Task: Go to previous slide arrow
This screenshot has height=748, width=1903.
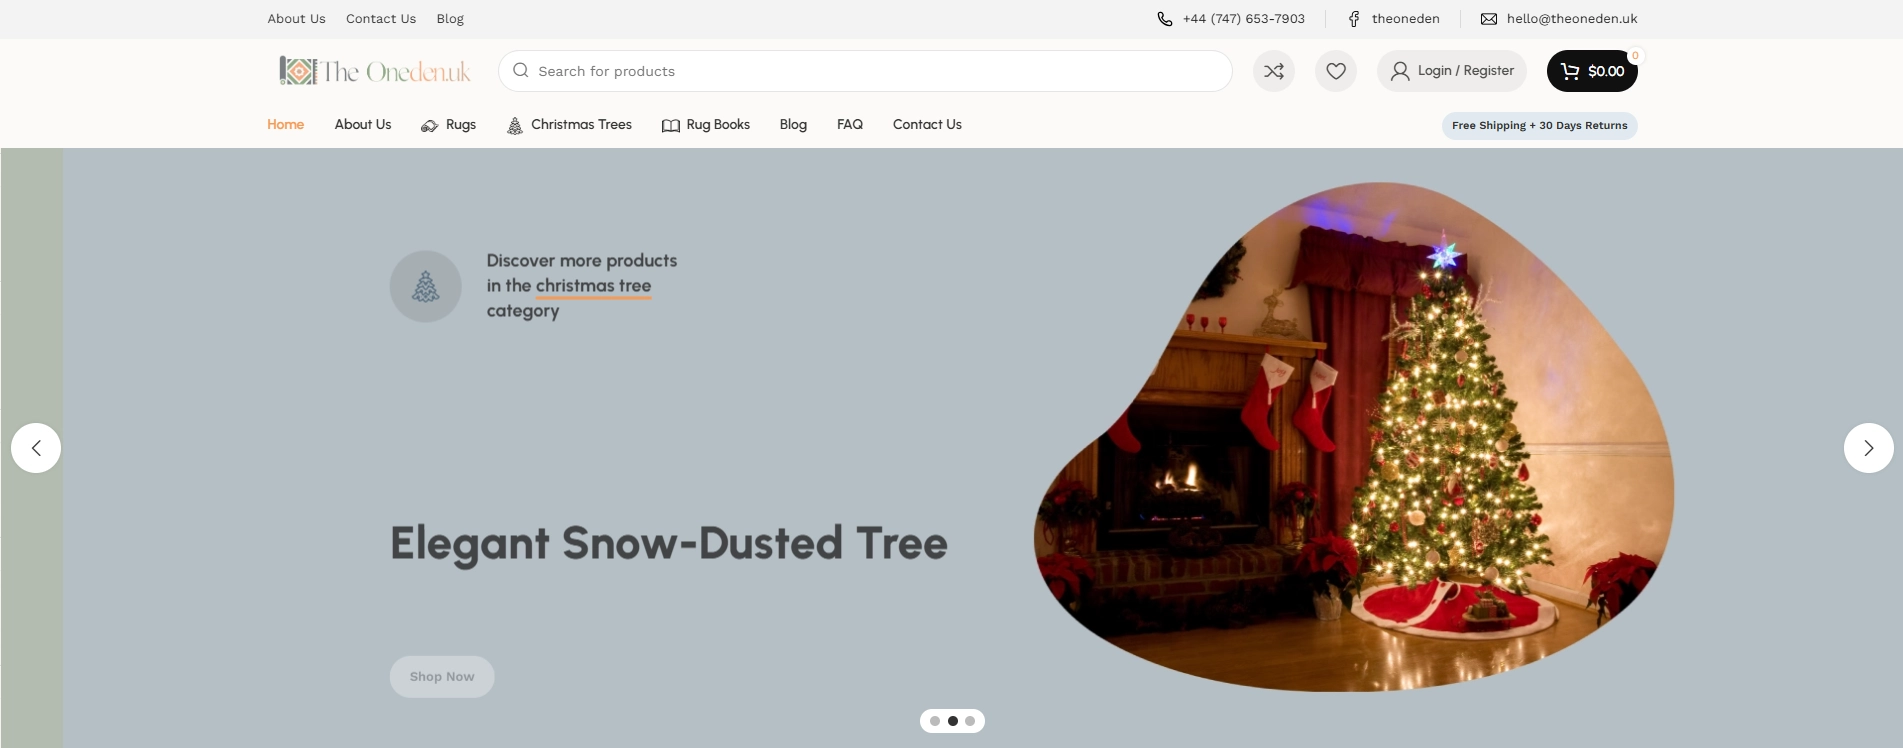Action: point(36,448)
